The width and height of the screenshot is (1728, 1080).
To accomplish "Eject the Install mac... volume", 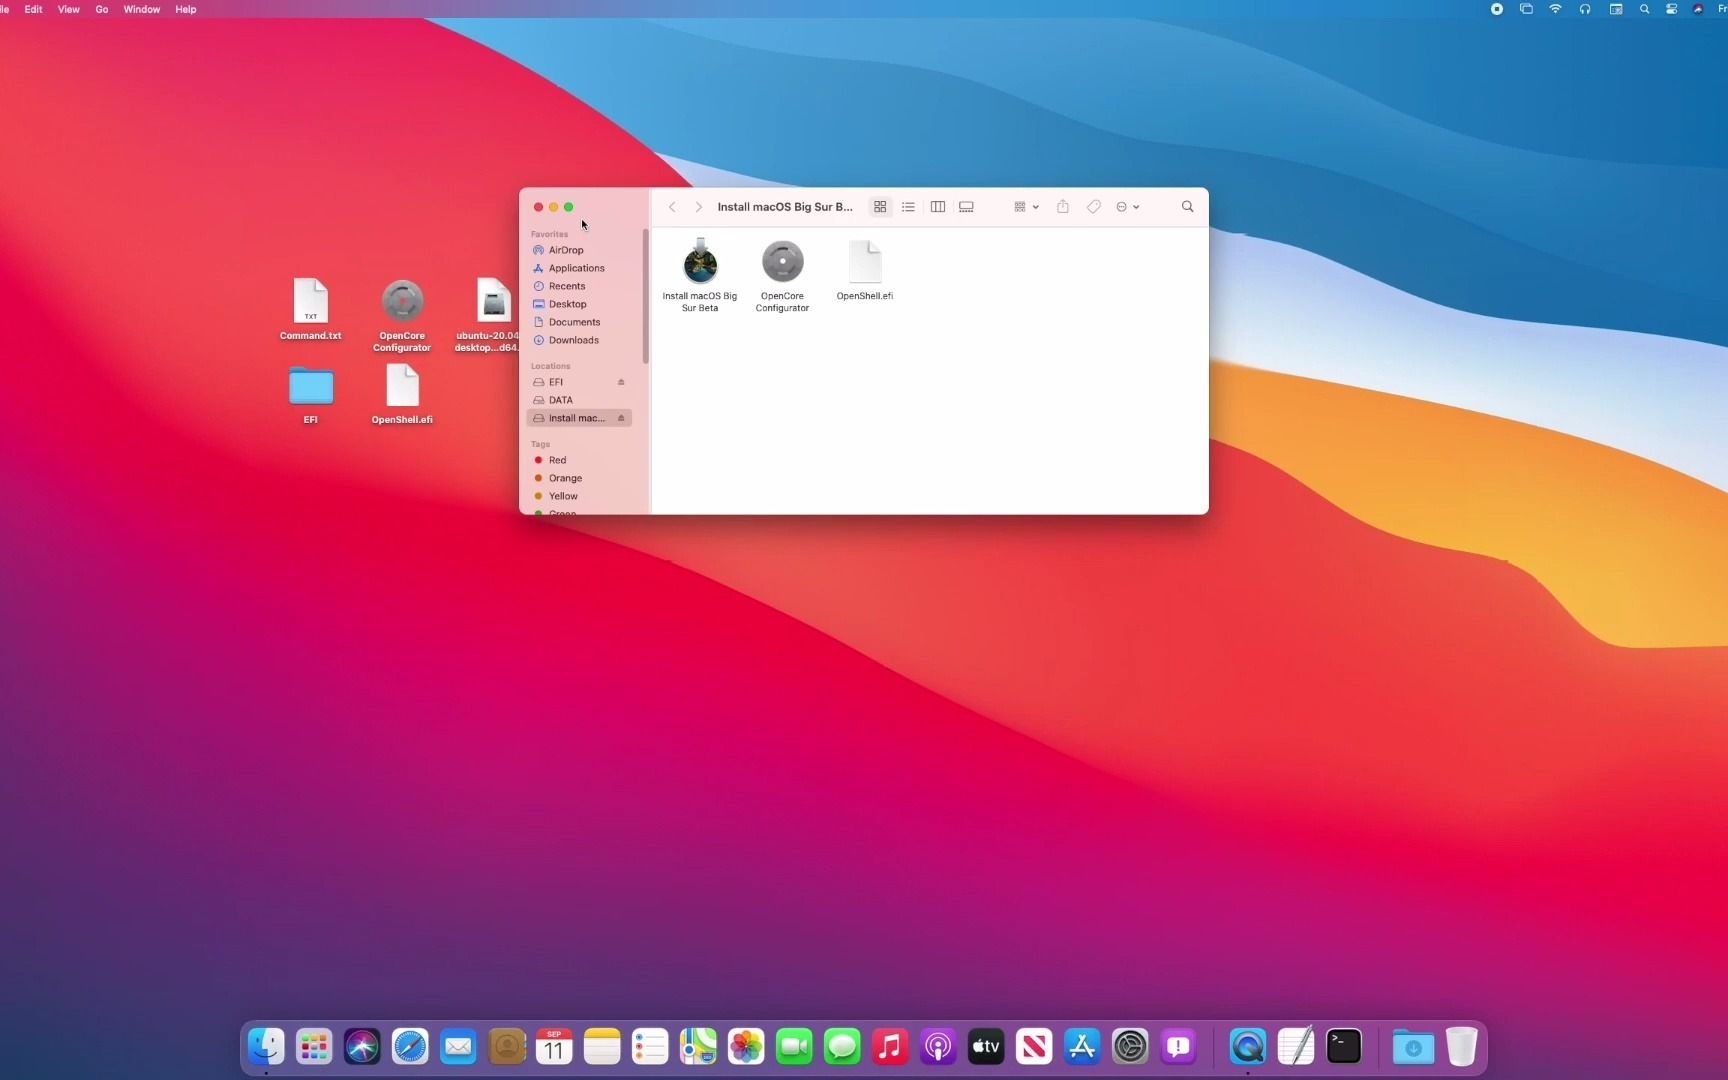I will click(623, 418).
